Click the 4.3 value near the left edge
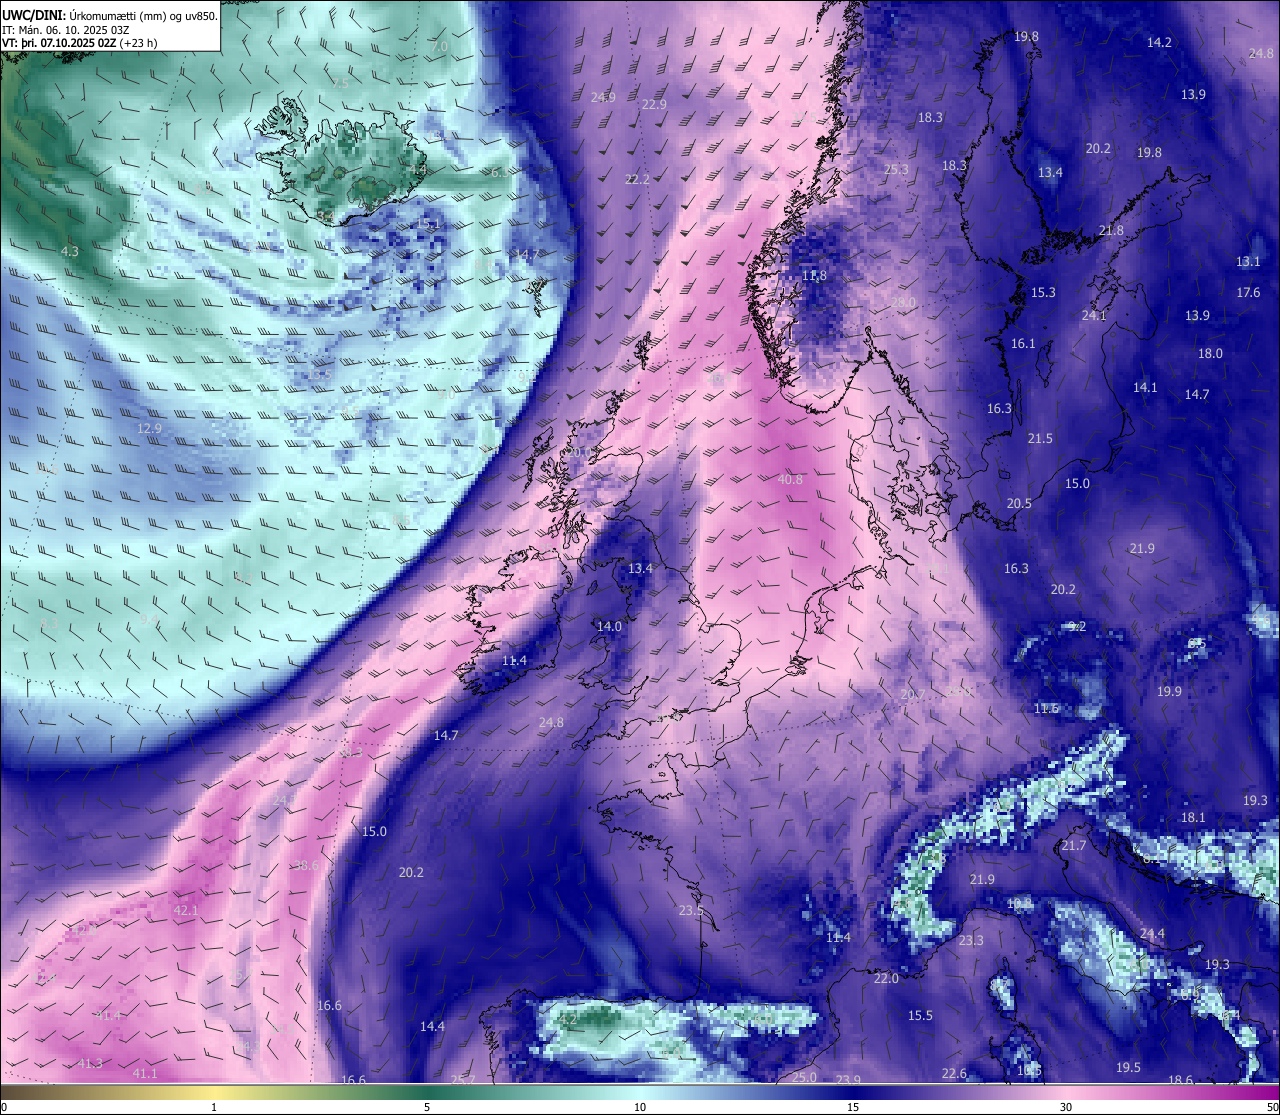The image size is (1280, 1115). tap(70, 251)
